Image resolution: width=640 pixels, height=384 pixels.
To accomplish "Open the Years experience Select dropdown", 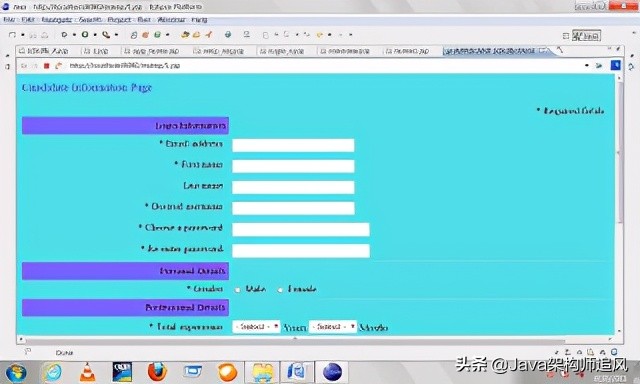I will pyautogui.click(x=256, y=327).
